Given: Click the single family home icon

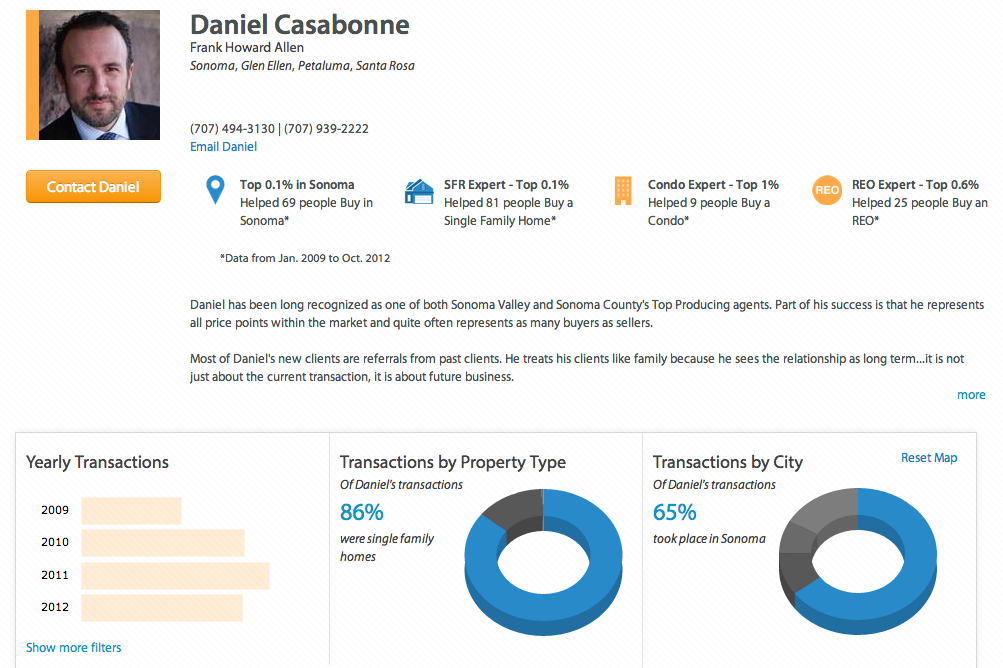Looking at the screenshot, I should 419,191.
